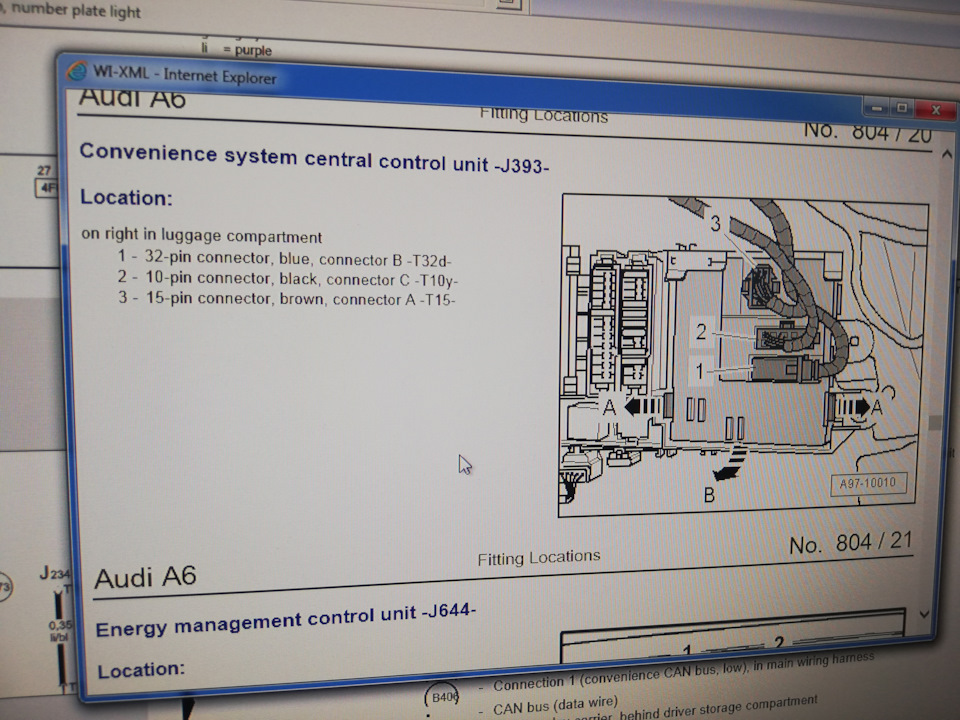This screenshot has width=960, height=720.
Task: Minimize the WI-XML Internet Explorer window
Action: [x=876, y=109]
